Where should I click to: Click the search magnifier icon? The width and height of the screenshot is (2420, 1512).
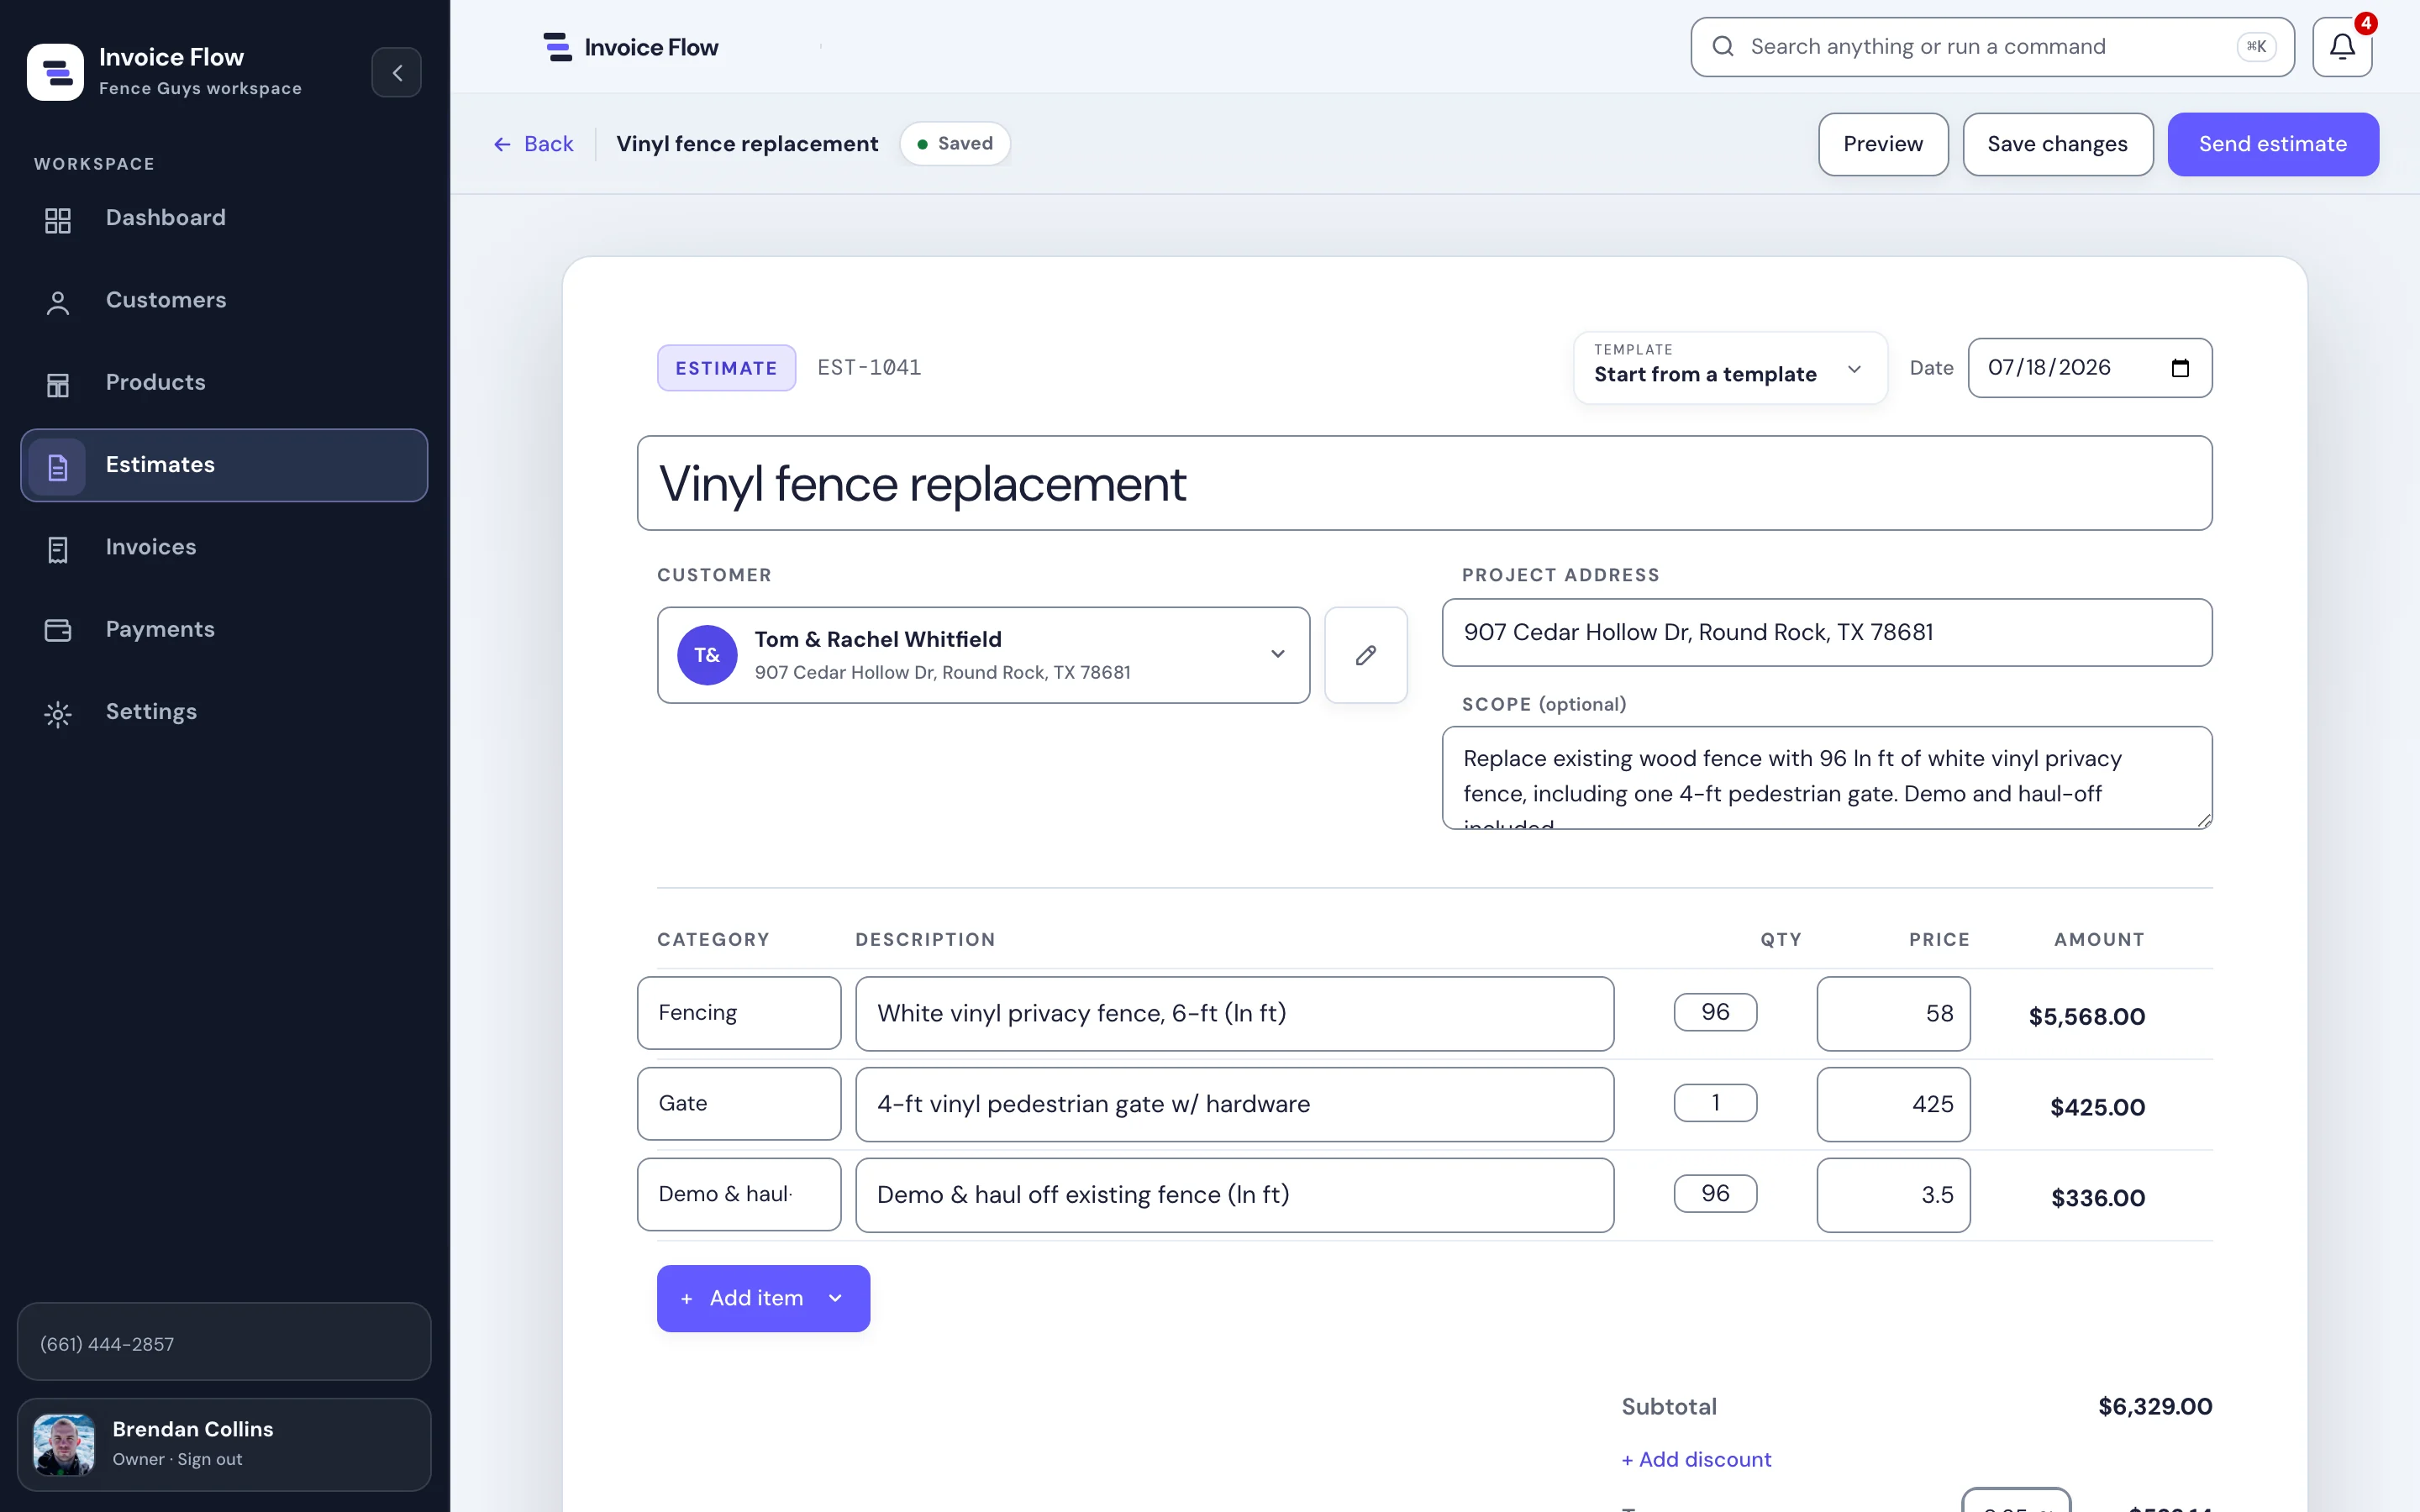click(x=1722, y=47)
